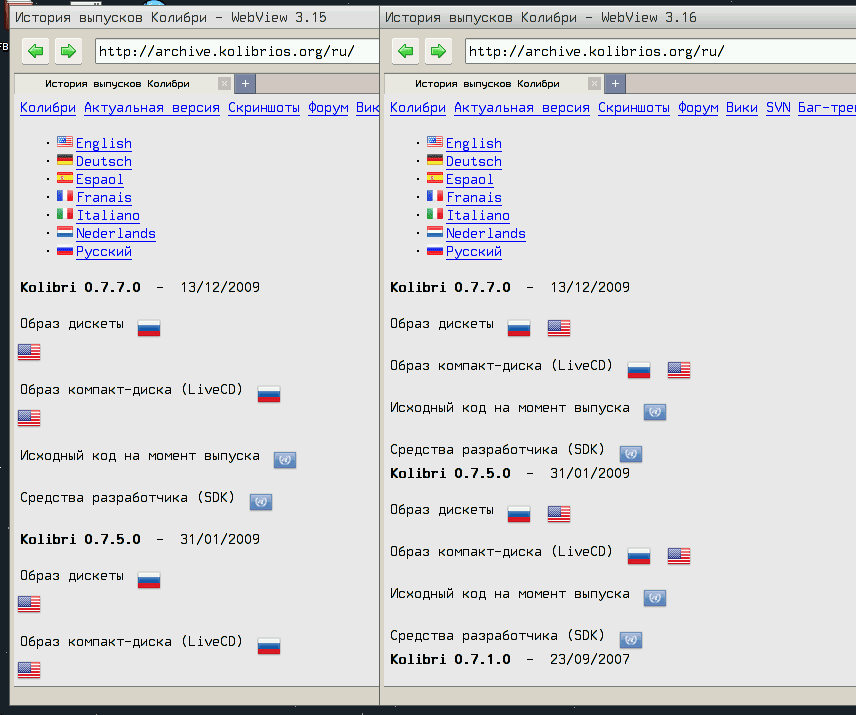This screenshot has height=715, width=856.
Task: Click US flag for 0.7.5.0 LiveCD in WebView 3.16
Action: (679, 555)
